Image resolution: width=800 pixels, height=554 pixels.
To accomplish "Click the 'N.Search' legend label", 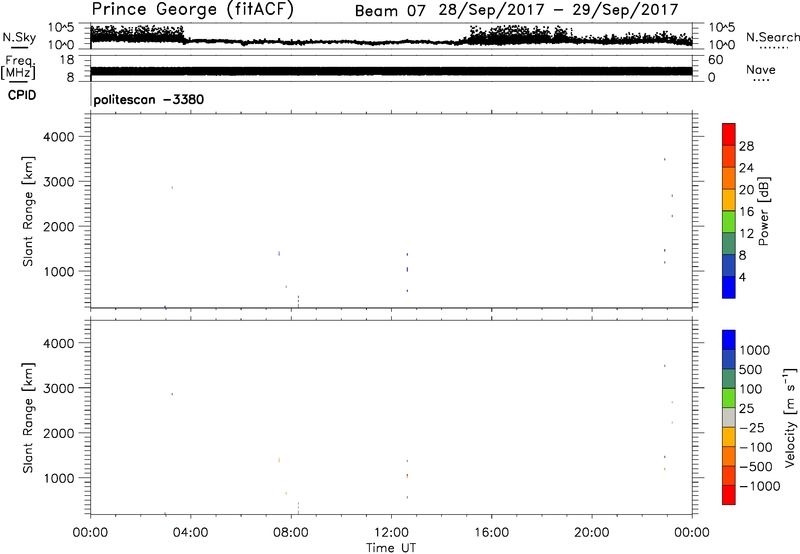I will [772, 37].
